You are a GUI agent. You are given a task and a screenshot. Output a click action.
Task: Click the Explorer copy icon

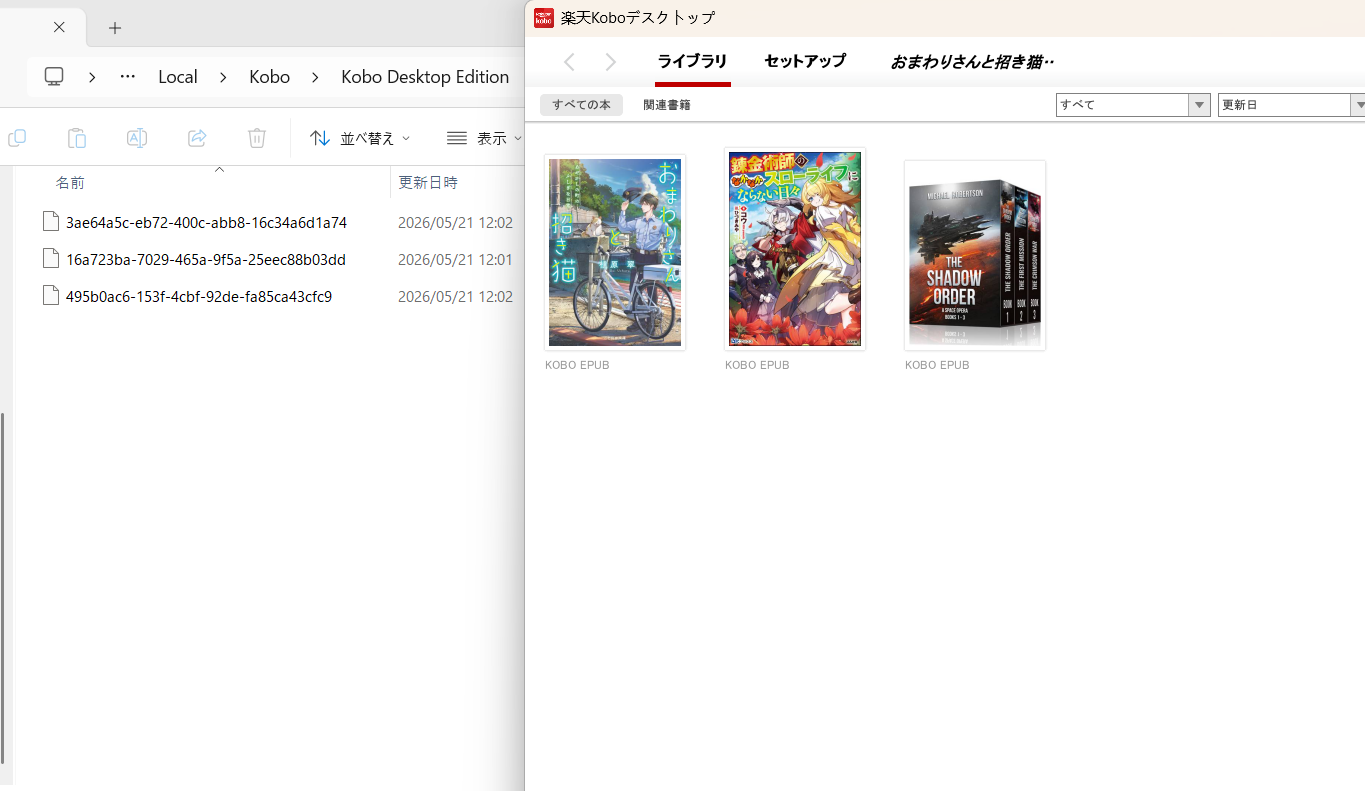[17, 138]
